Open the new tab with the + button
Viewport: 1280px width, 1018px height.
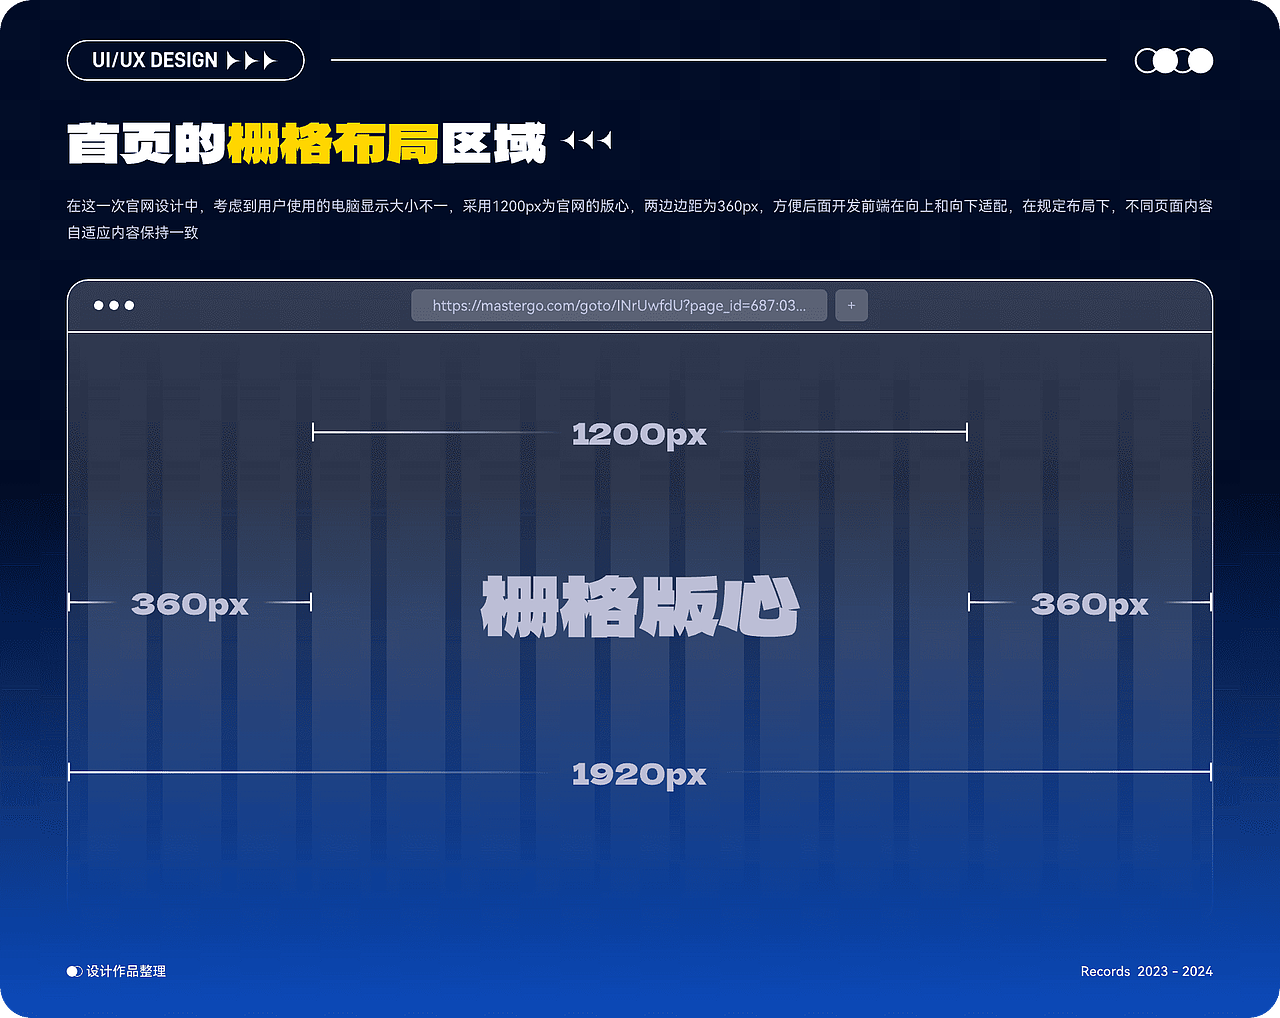851,305
